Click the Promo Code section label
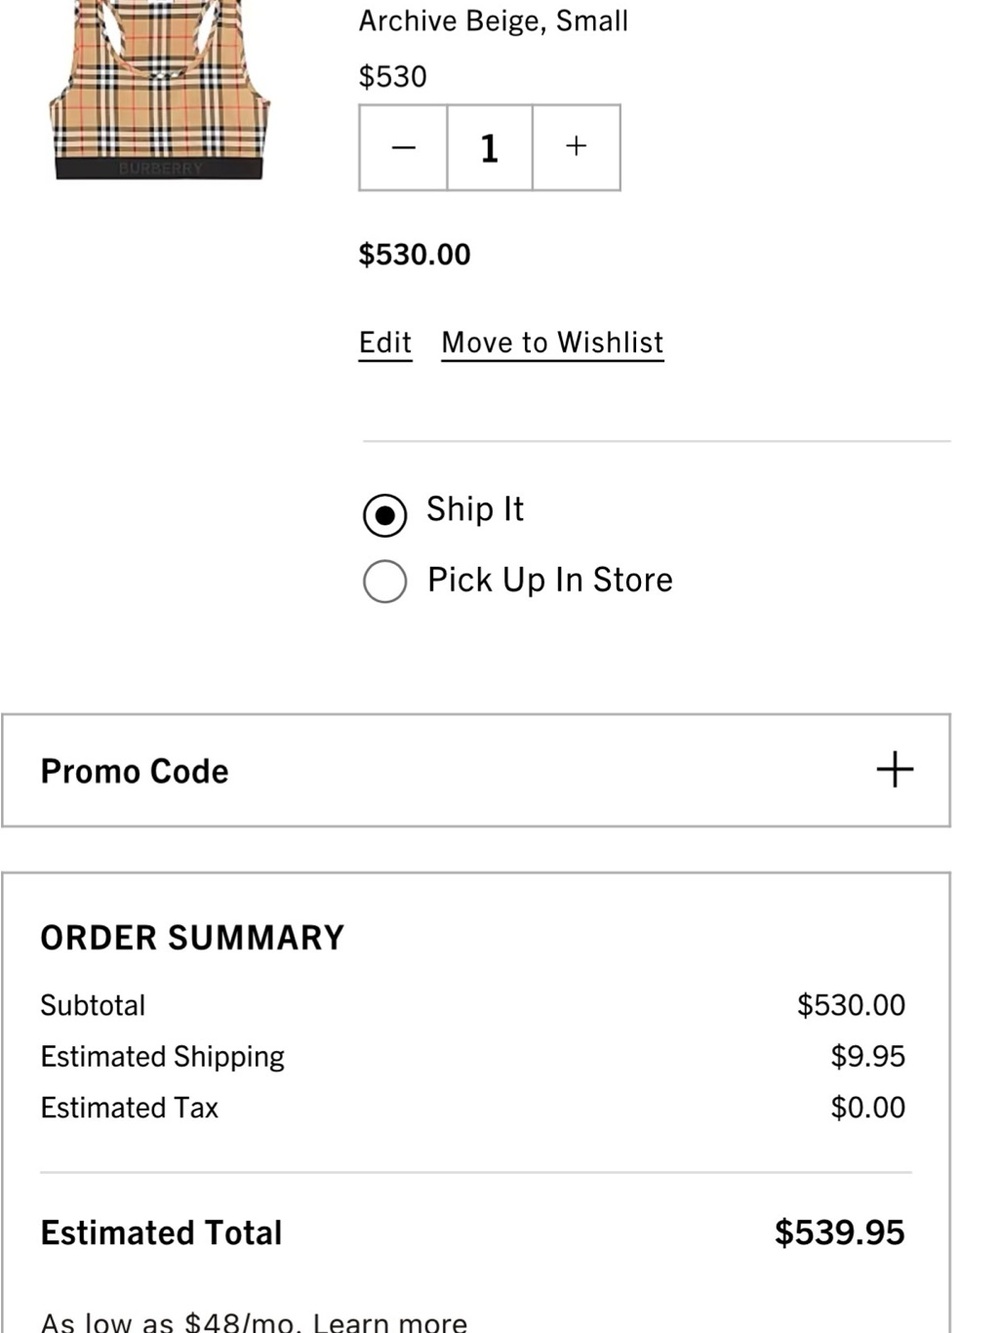 click(134, 771)
